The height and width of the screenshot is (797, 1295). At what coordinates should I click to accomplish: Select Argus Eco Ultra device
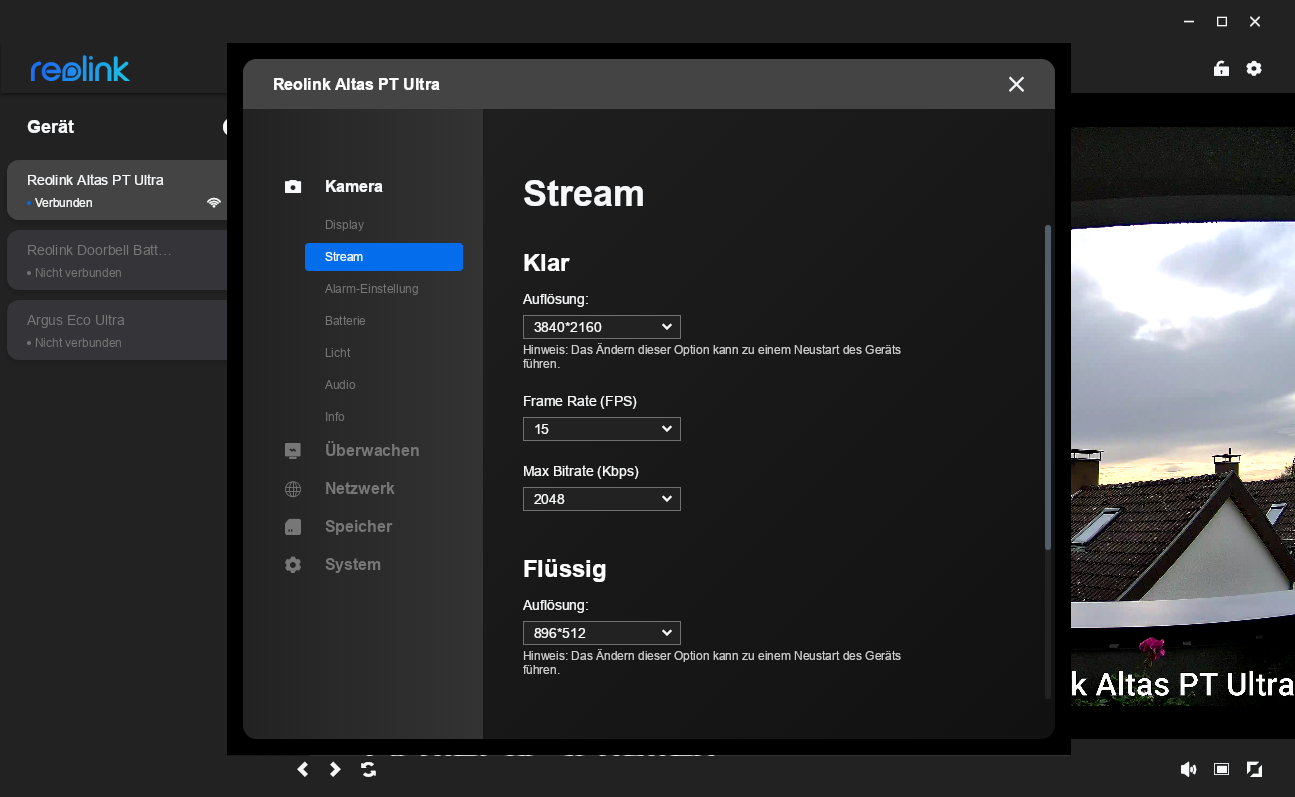pyautogui.click(x=117, y=330)
